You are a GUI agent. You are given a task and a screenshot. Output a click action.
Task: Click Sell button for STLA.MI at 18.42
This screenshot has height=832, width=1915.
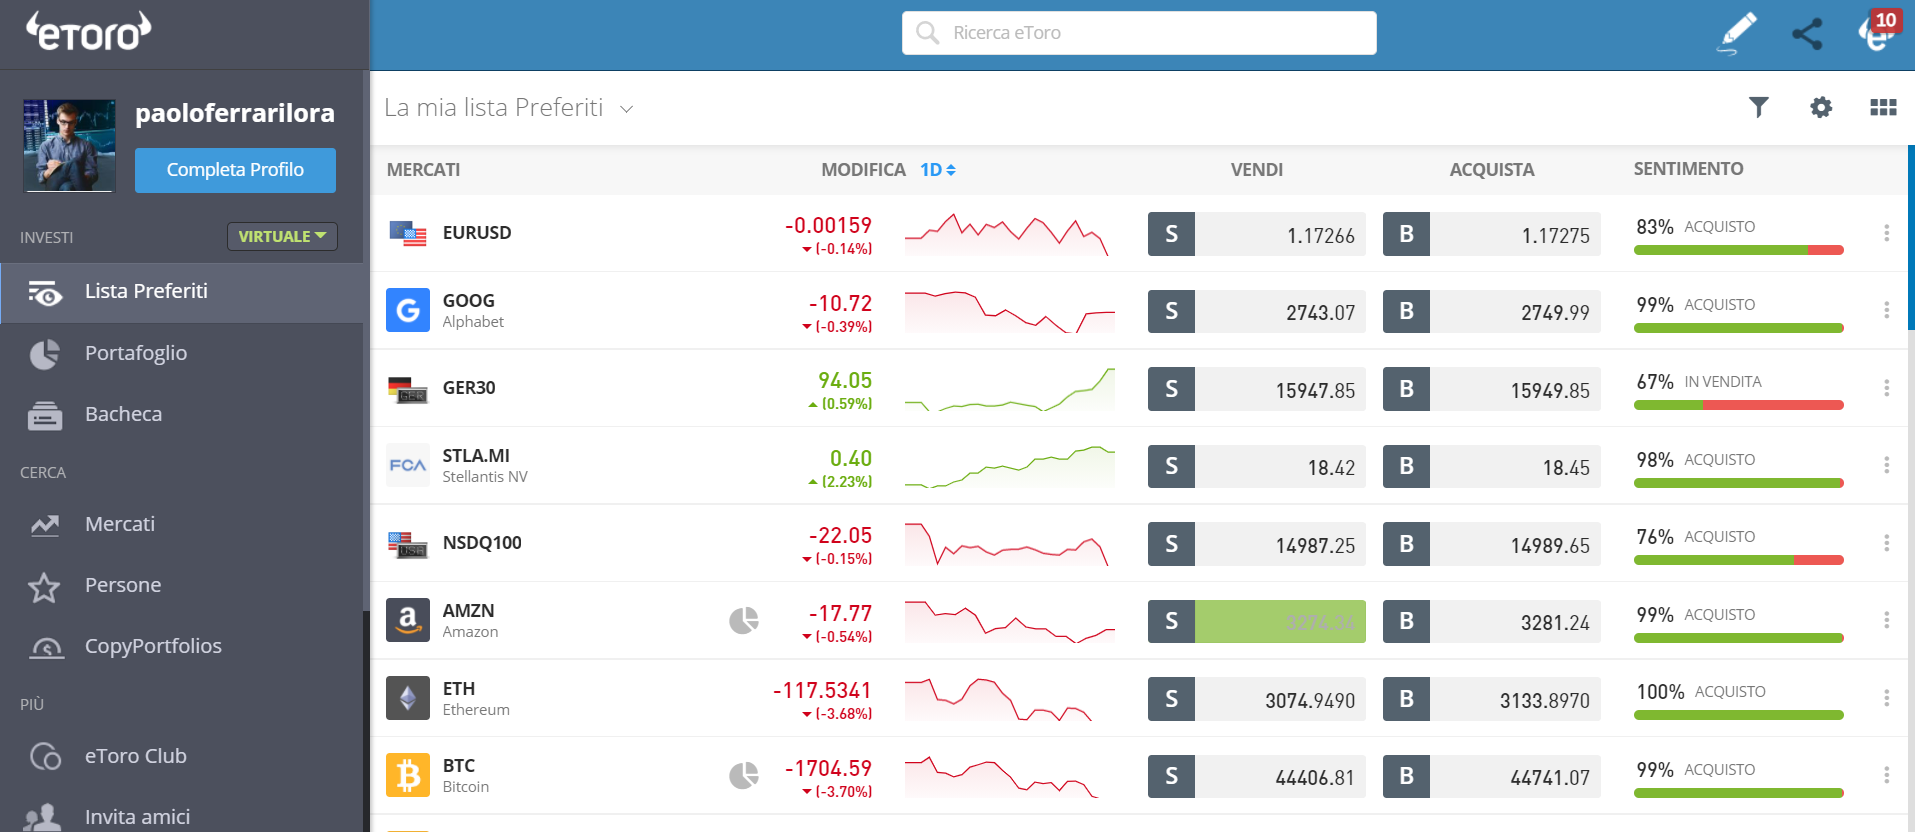1257,466
